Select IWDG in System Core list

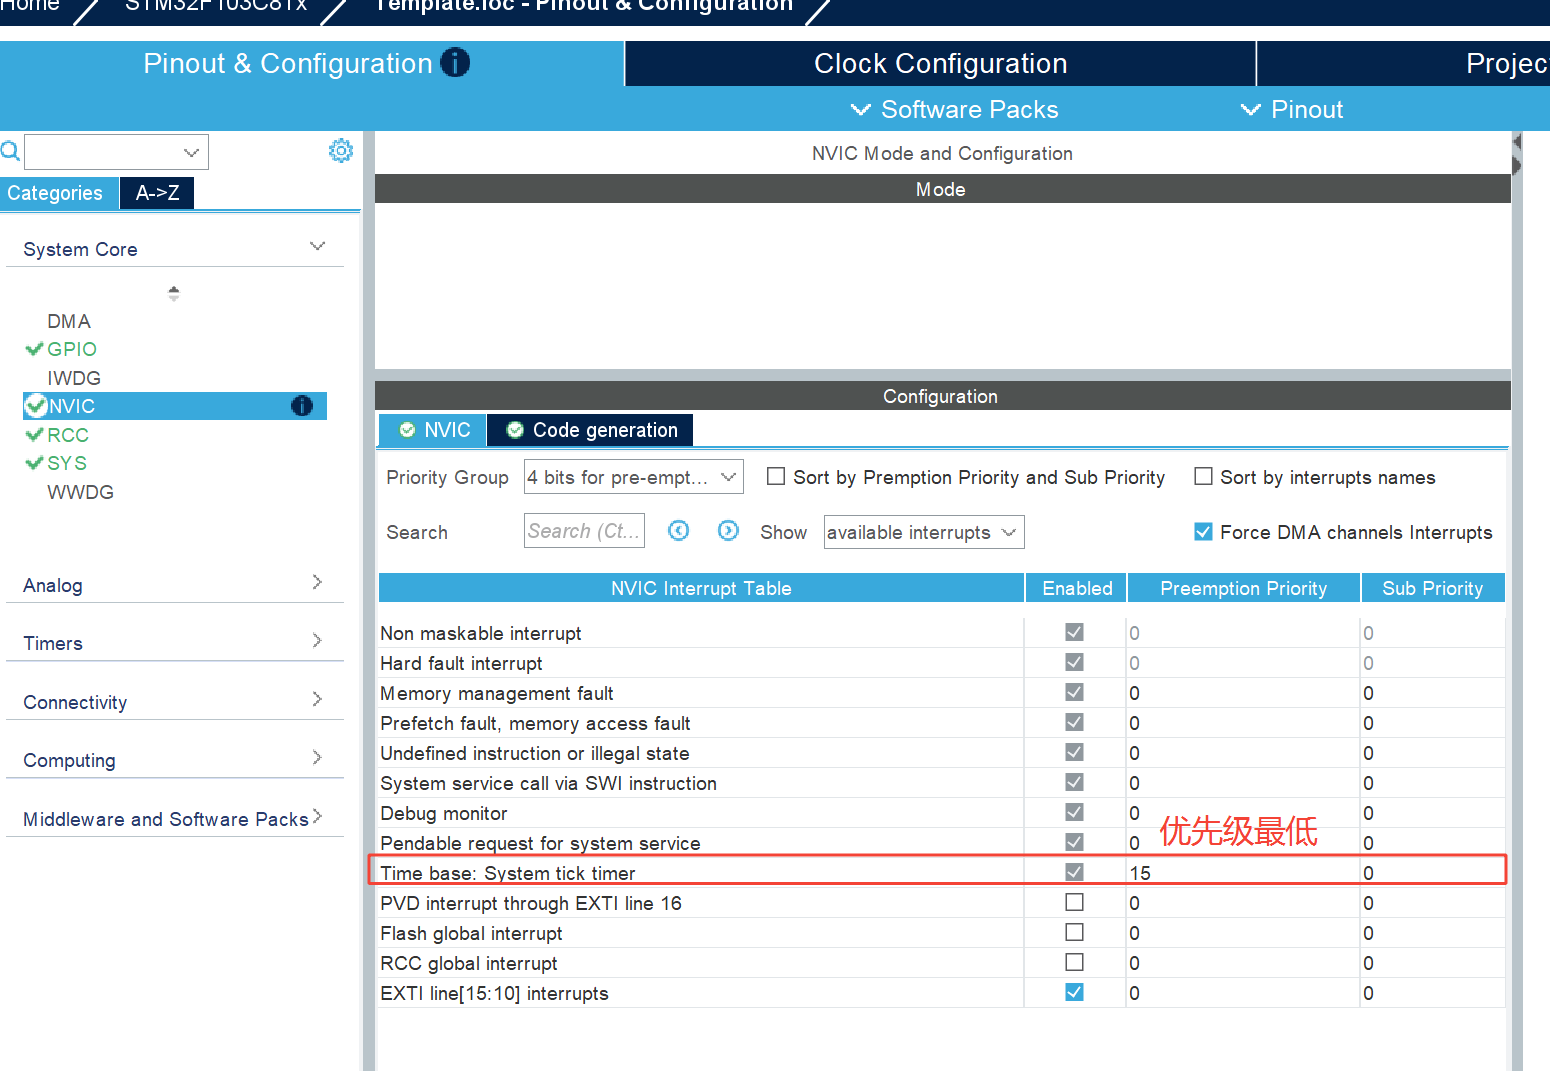click(x=74, y=378)
